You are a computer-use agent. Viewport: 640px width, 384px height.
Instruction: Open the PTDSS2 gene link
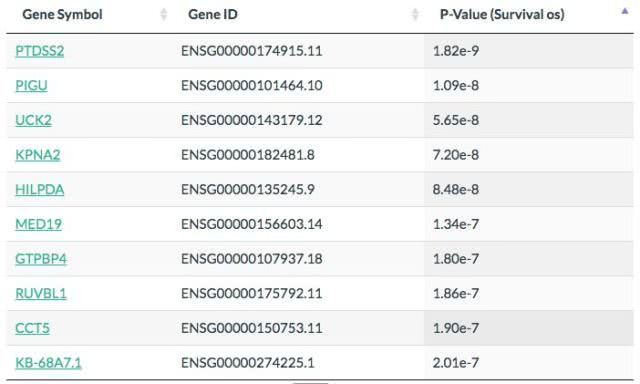pos(40,51)
